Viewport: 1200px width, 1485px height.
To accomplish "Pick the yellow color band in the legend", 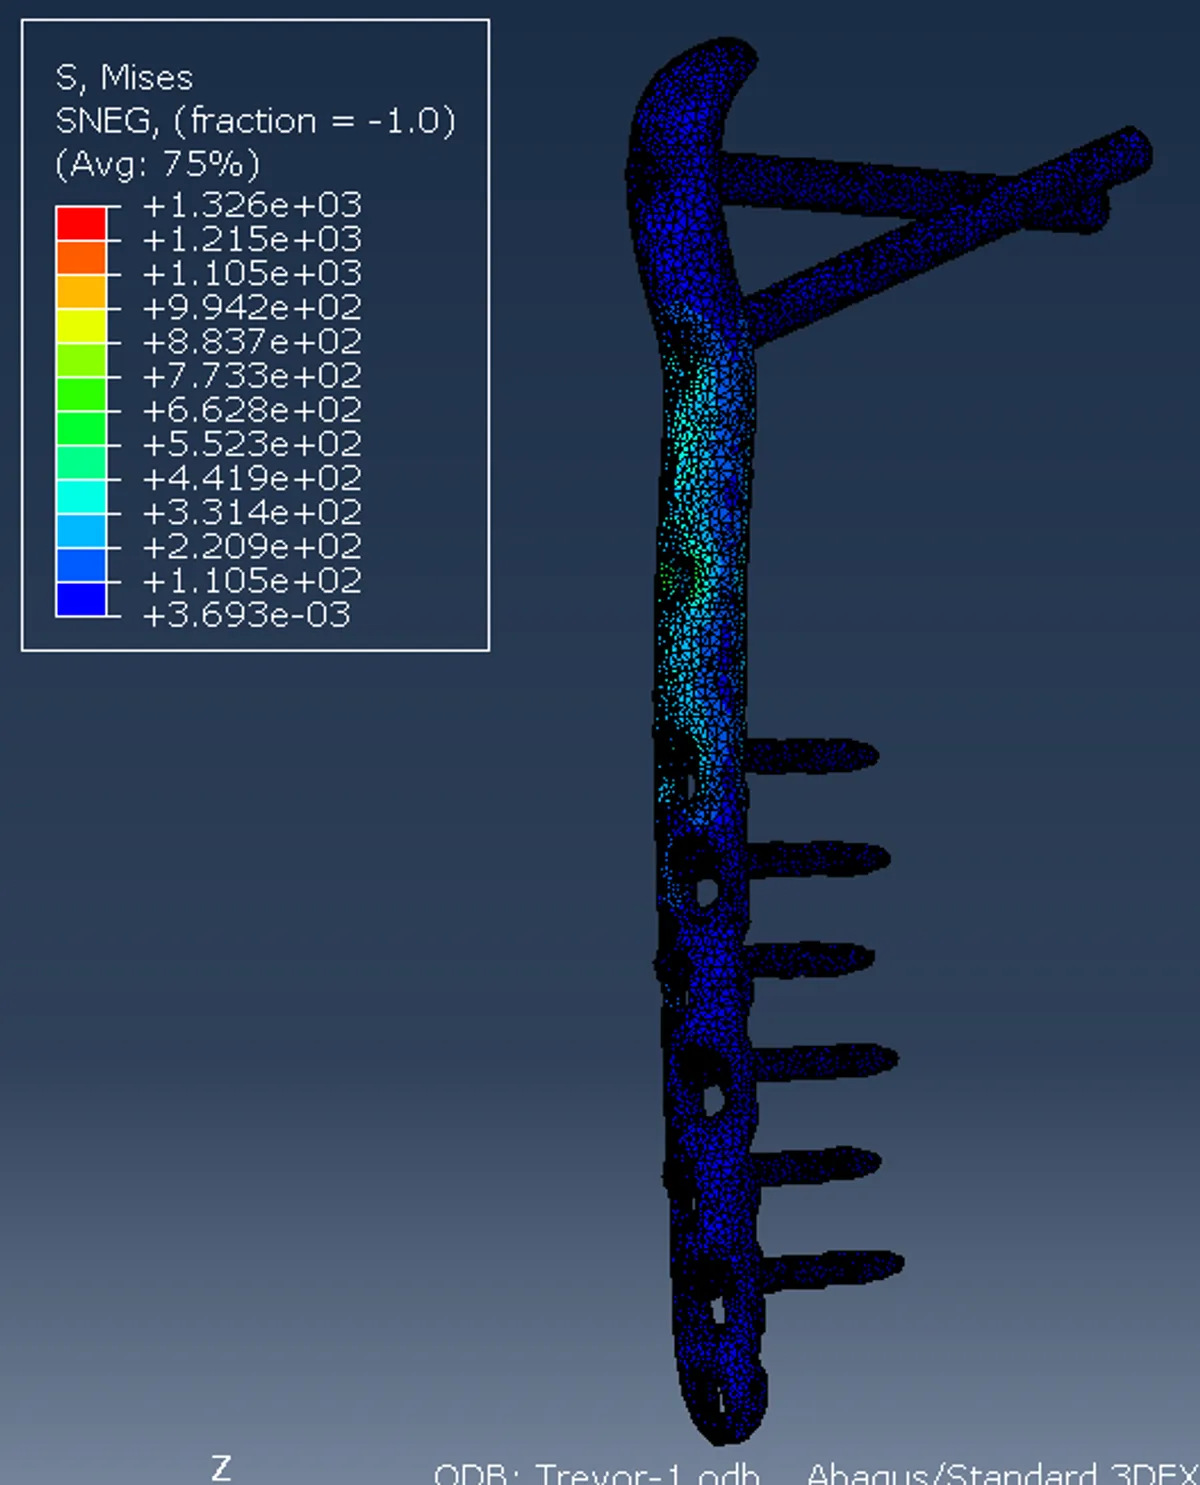I will click(81, 326).
